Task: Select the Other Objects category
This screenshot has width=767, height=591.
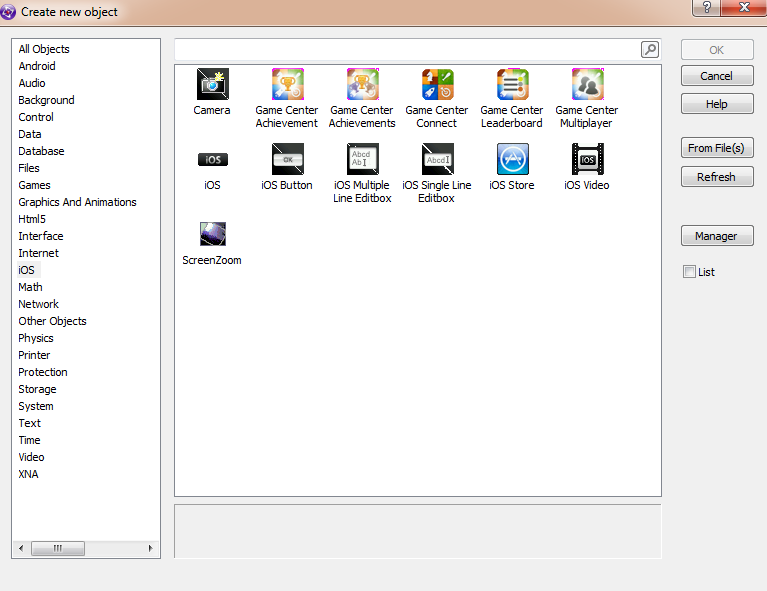Action: click(52, 321)
